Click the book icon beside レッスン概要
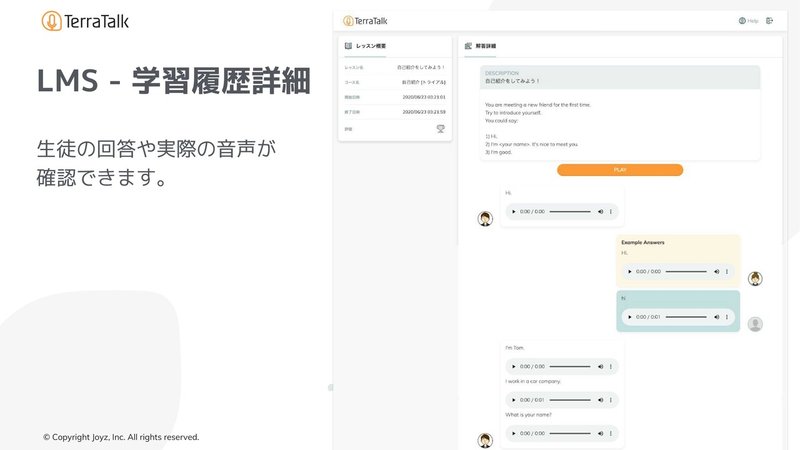This screenshot has width=800, height=450. click(348, 46)
